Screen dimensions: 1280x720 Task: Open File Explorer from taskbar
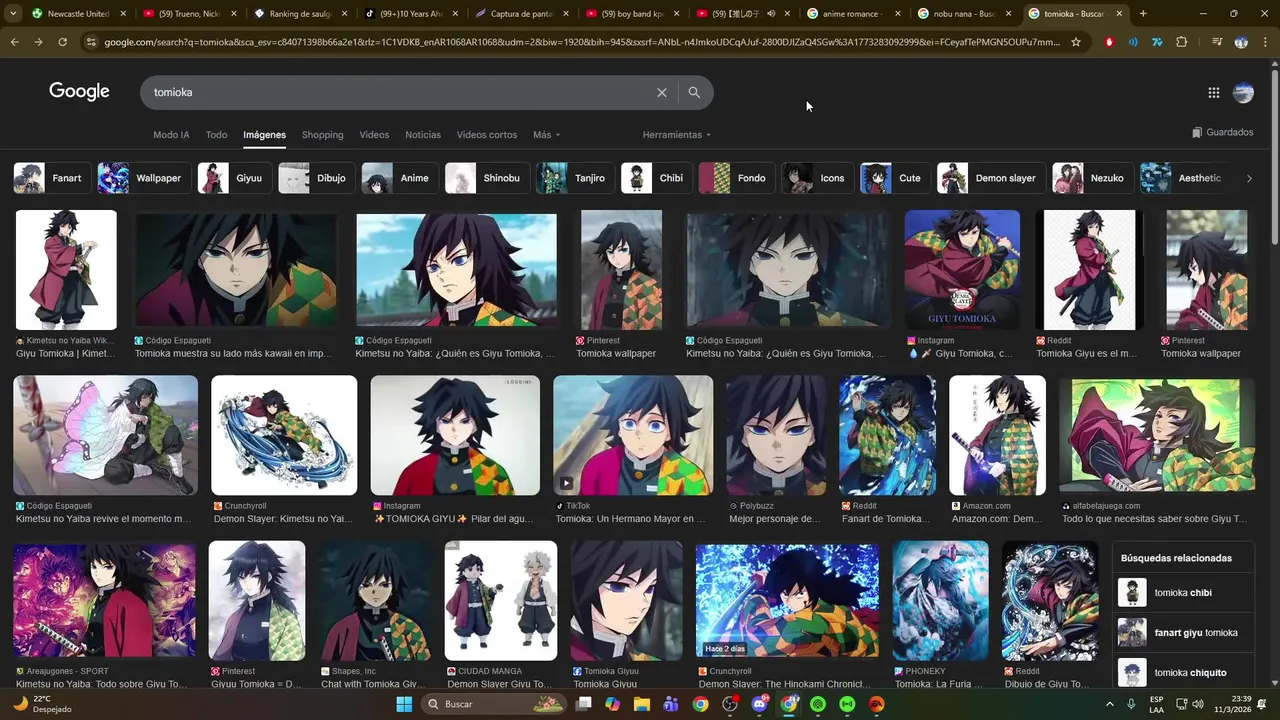click(641, 704)
